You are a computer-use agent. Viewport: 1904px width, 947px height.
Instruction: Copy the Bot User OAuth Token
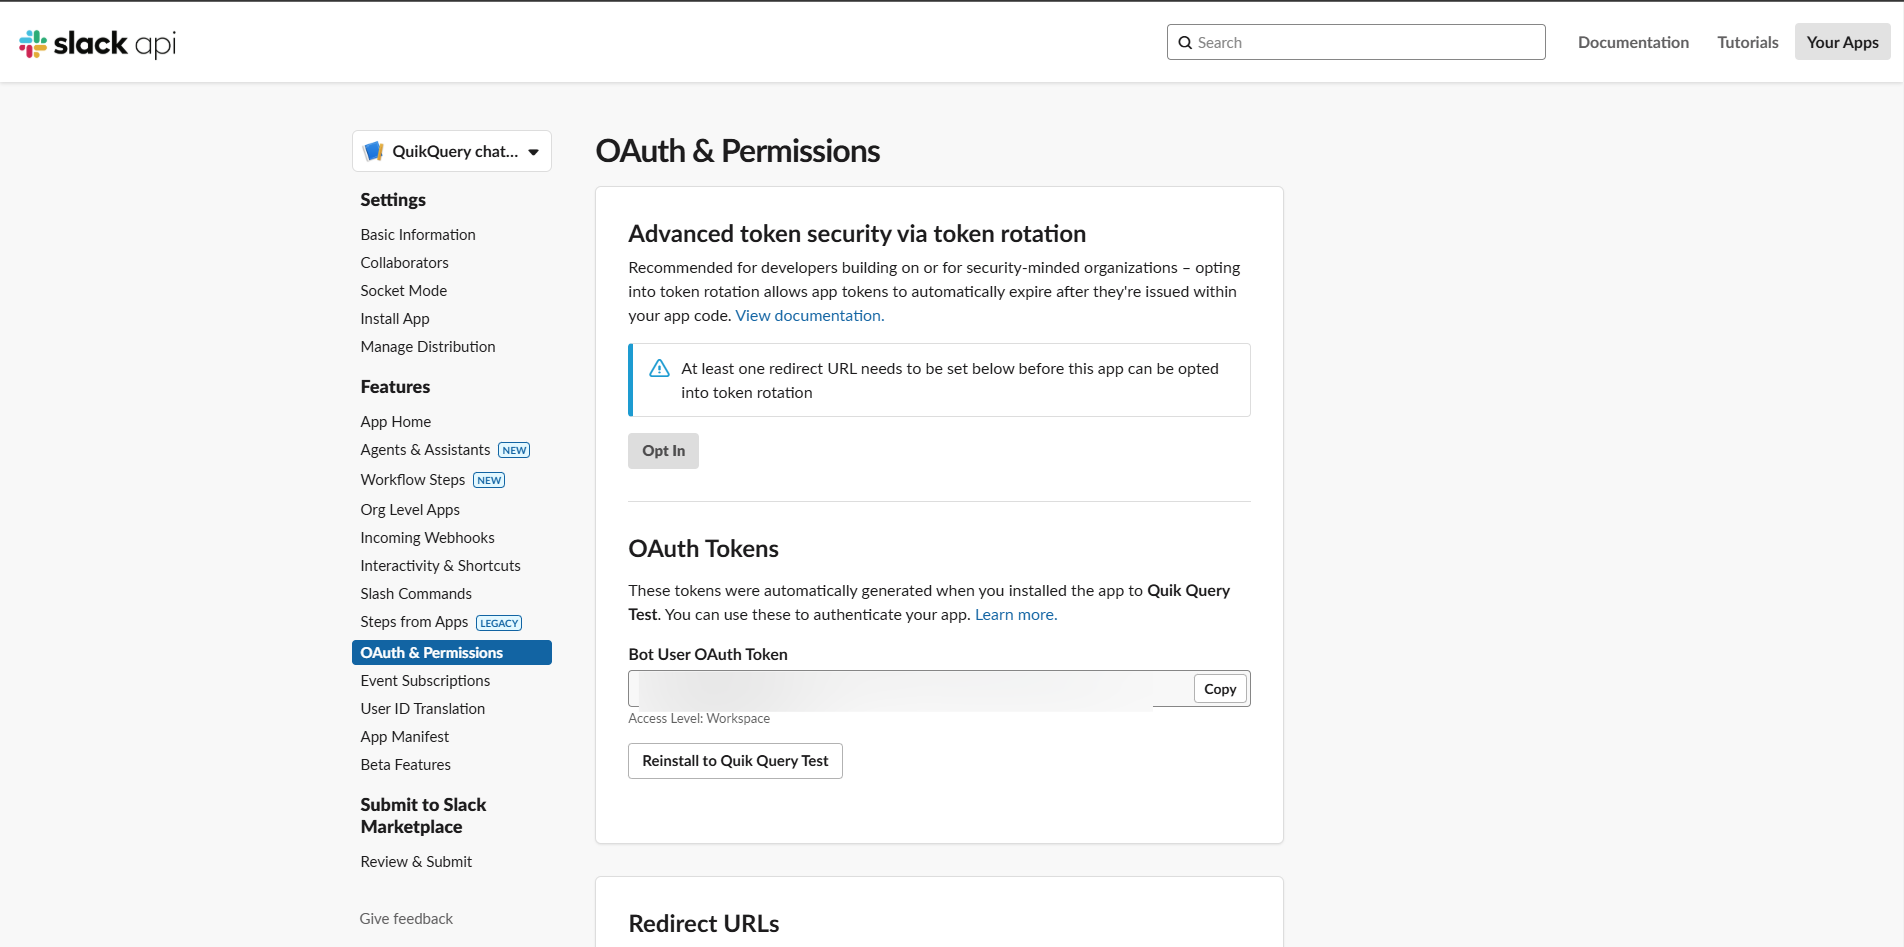pos(1220,689)
